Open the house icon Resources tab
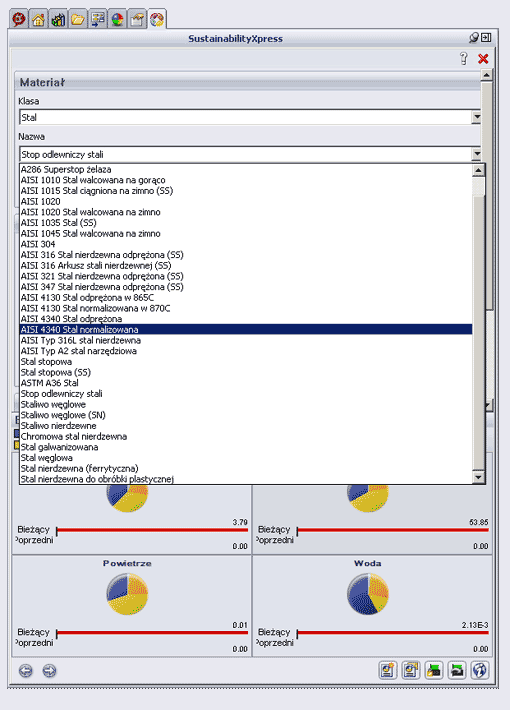The width and height of the screenshot is (510, 710). (x=38, y=19)
